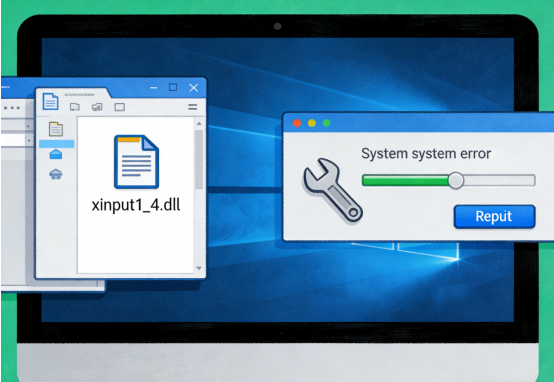554x382 pixels.
Task: Click the three dots in back window
Action: [13, 107]
